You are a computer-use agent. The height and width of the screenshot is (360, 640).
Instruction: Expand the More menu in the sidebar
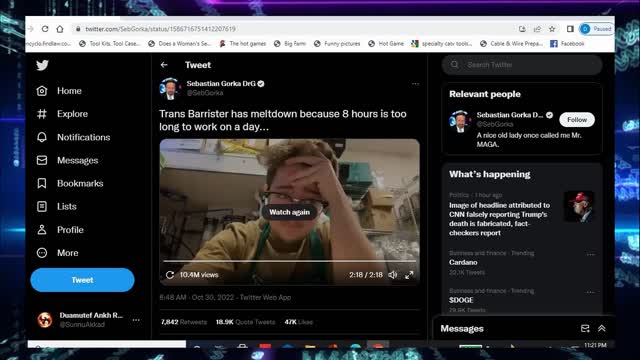click(58, 253)
